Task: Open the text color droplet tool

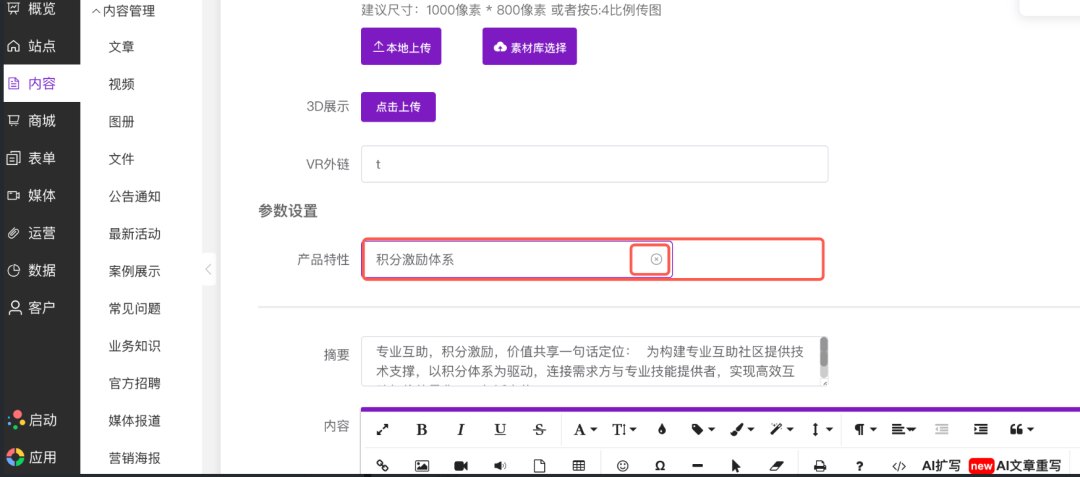Action: click(662, 430)
